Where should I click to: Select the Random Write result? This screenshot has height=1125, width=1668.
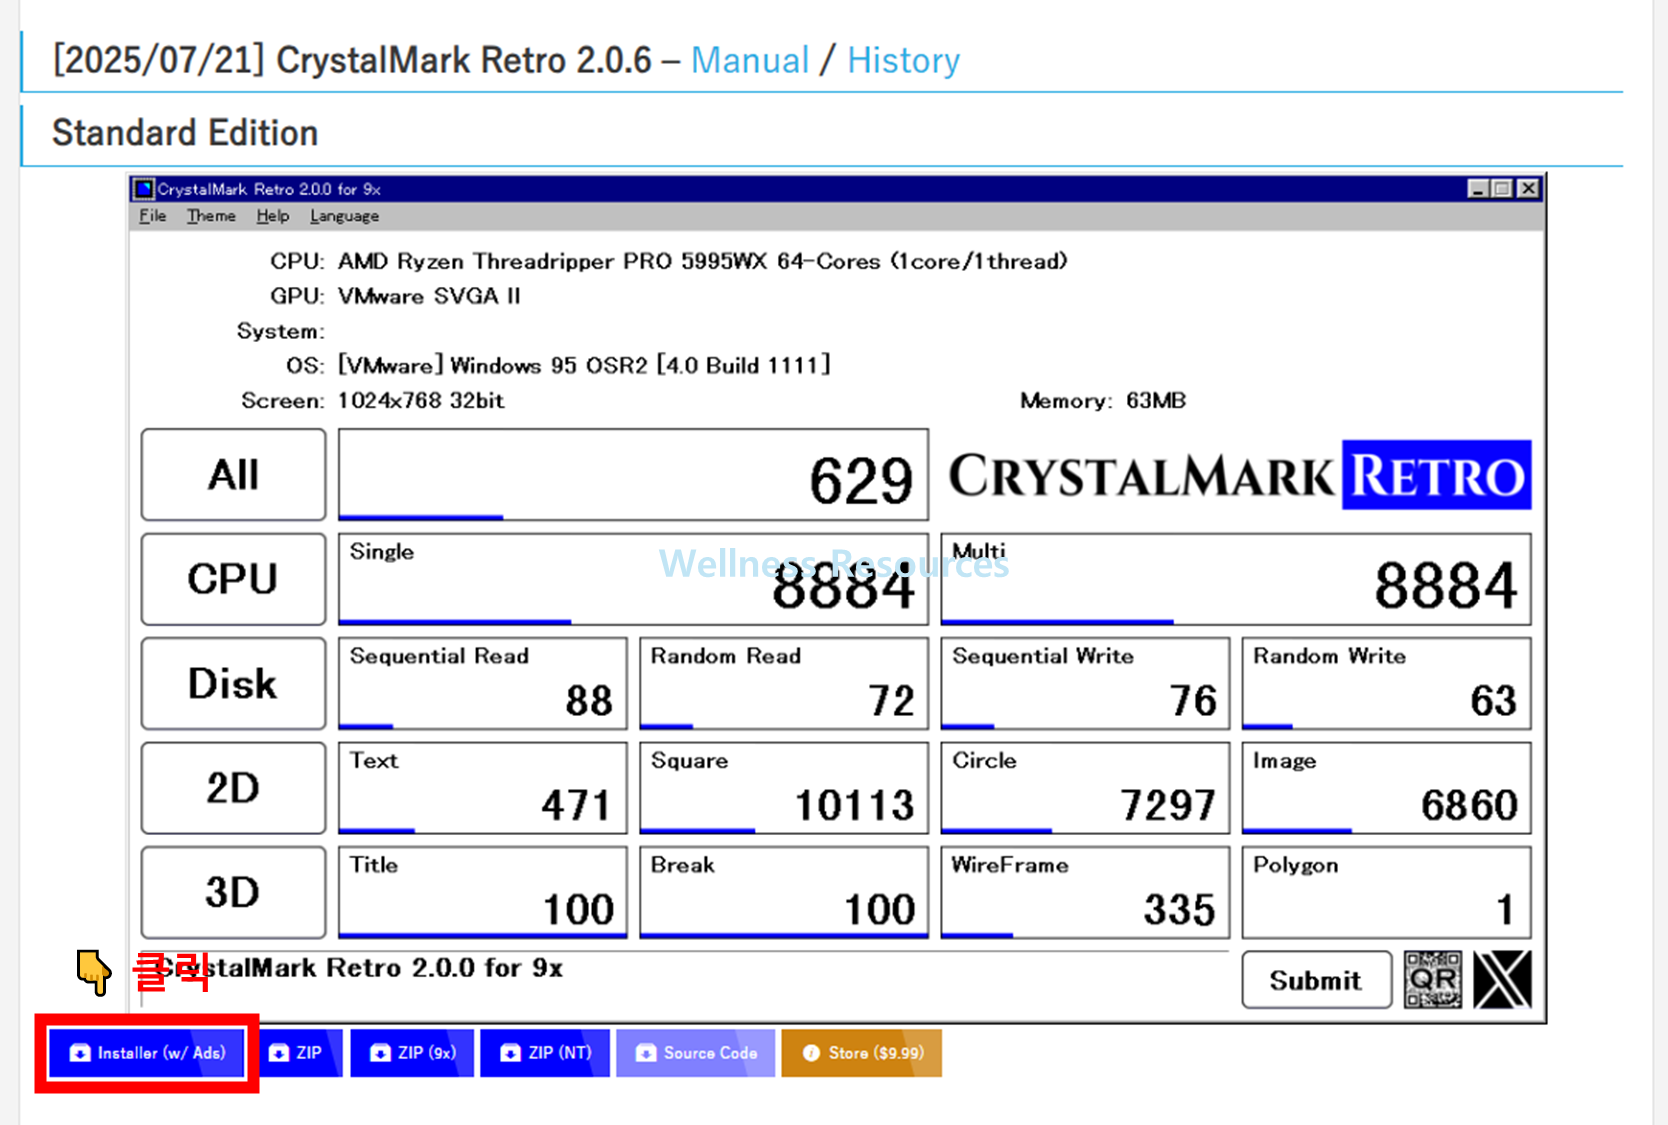coord(1386,684)
